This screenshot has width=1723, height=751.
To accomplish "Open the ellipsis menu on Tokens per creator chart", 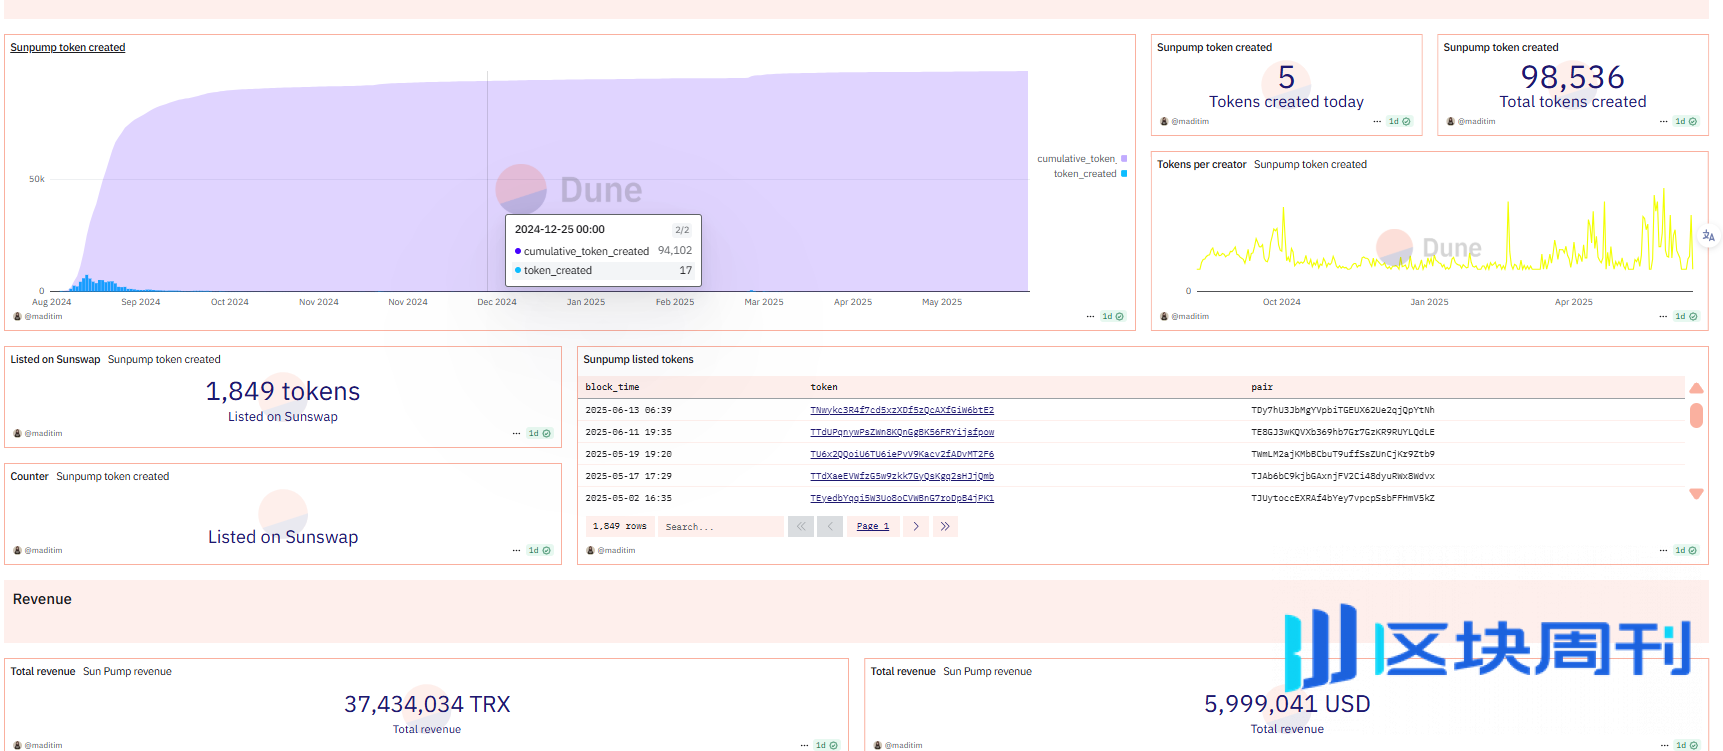I will [x=1663, y=317].
